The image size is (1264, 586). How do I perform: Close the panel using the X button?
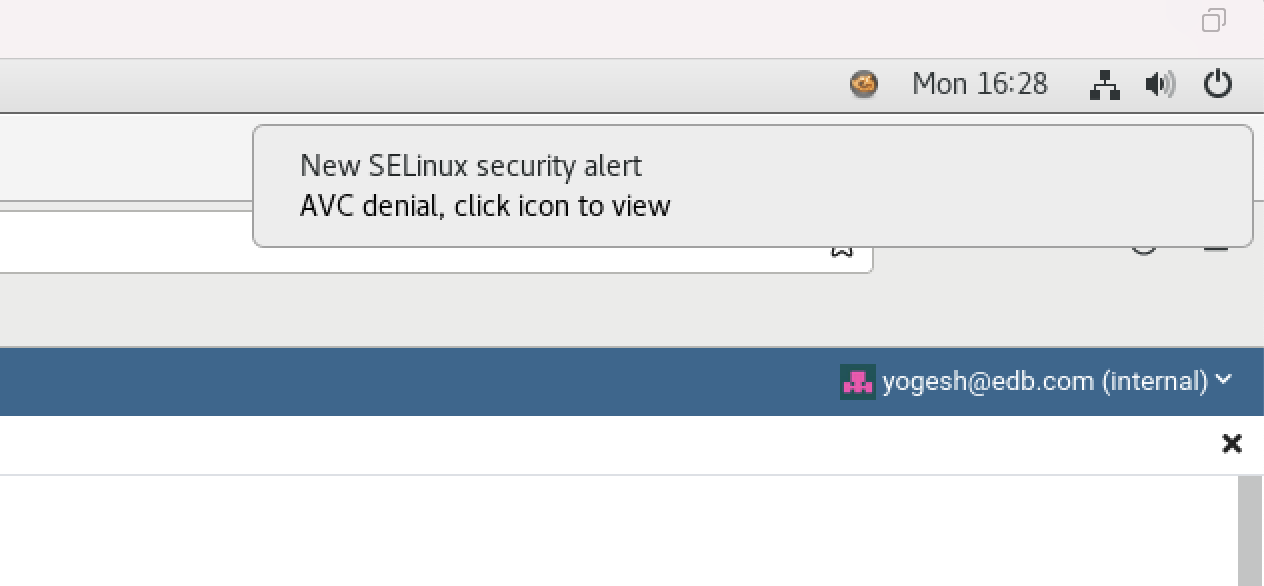(1232, 443)
